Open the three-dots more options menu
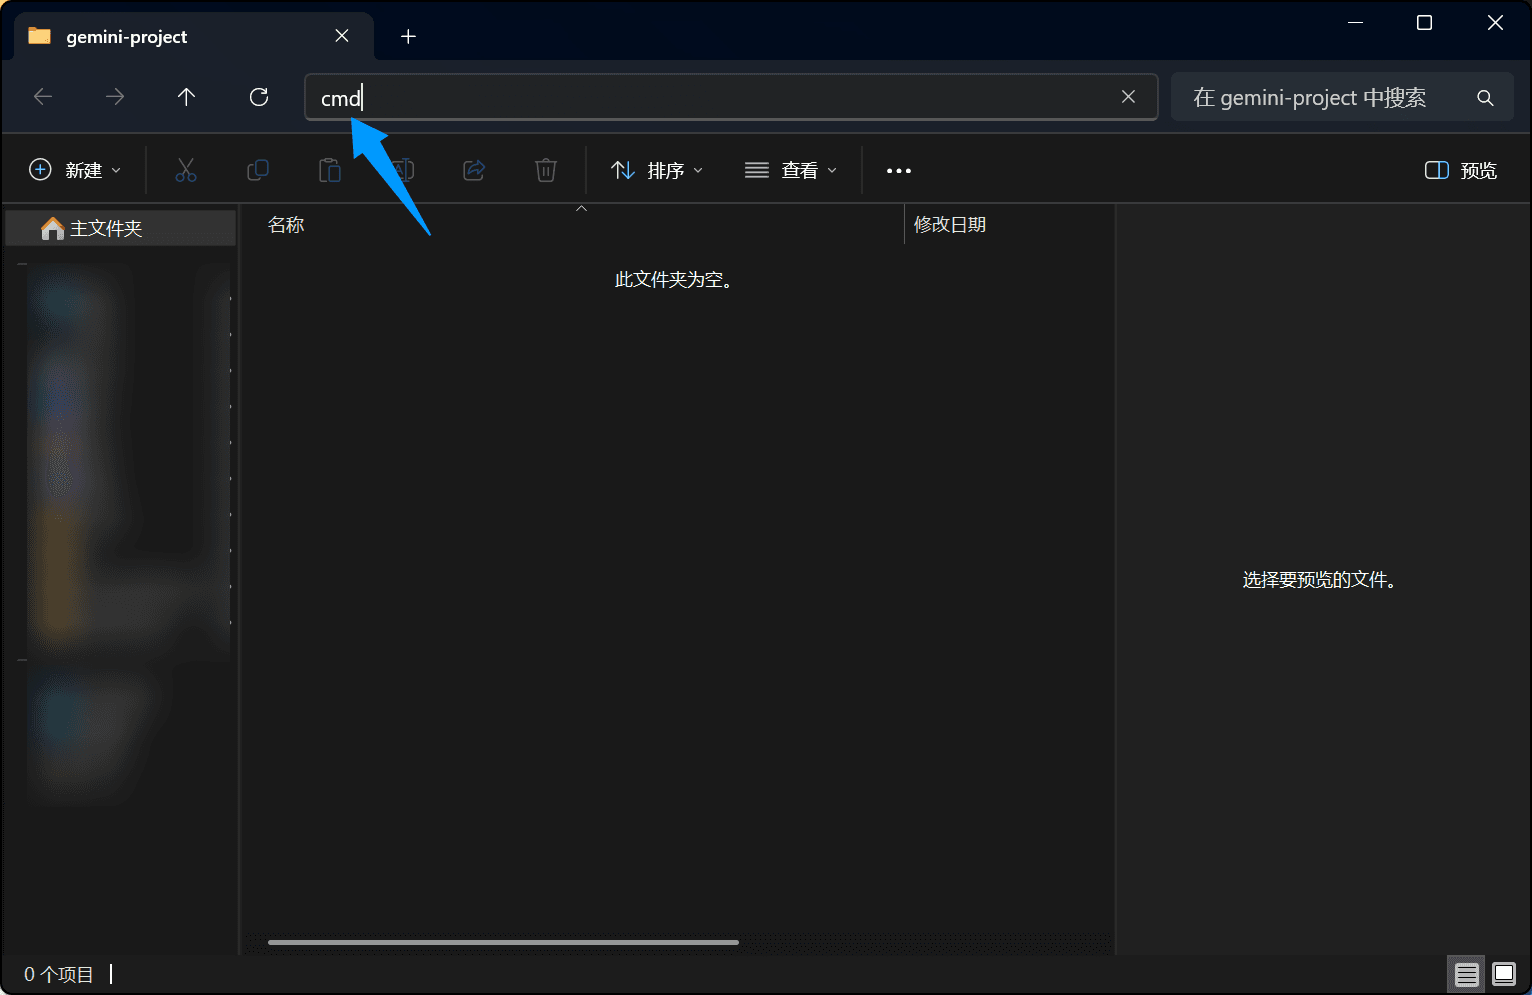The image size is (1532, 995). point(899,171)
